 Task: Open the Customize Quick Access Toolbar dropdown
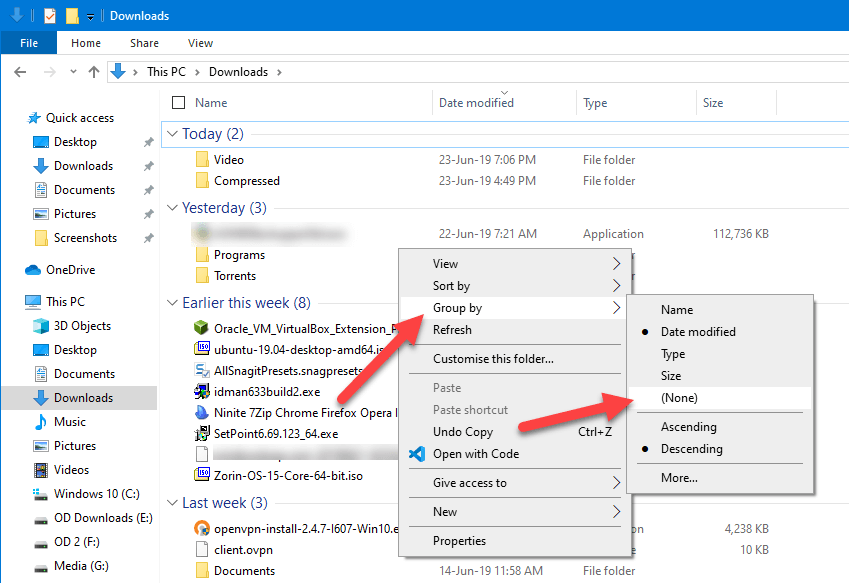[90, 17]
